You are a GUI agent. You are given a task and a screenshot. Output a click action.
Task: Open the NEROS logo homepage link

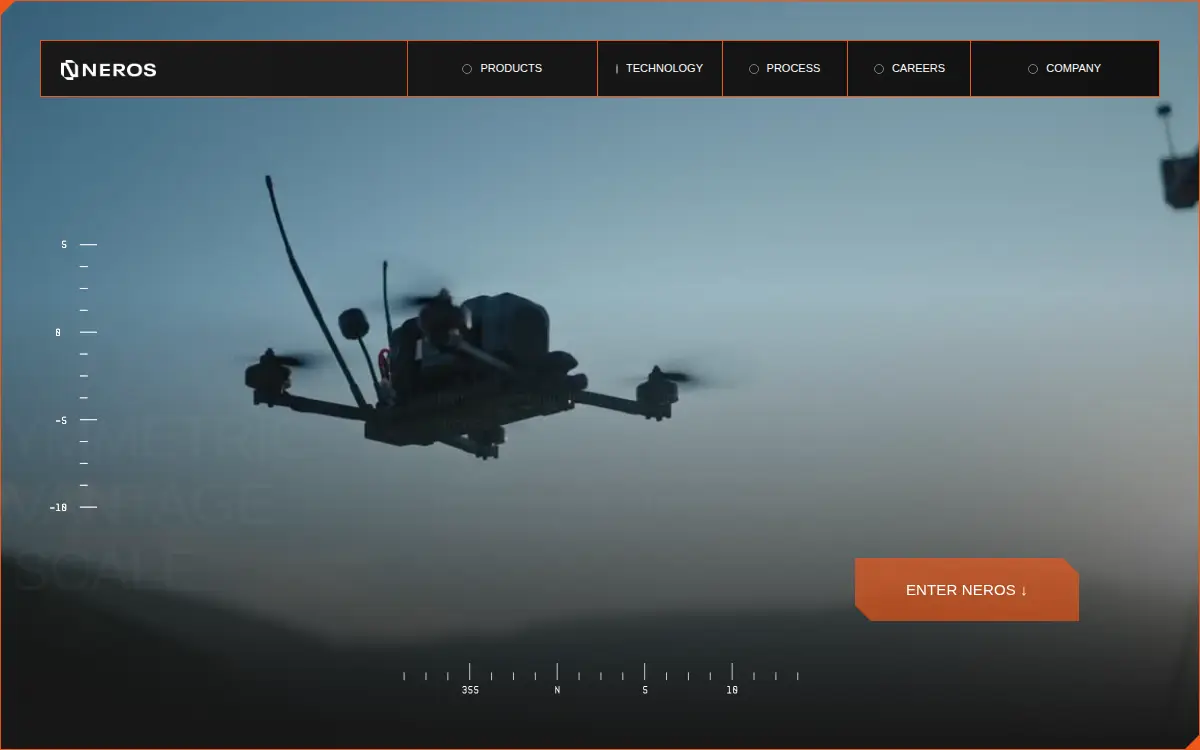coord(108,69)
